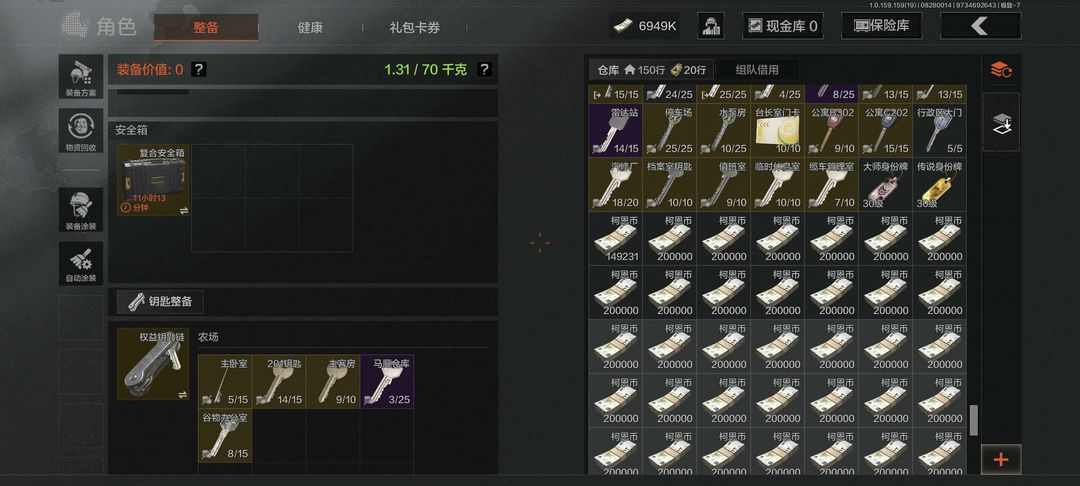The width and height of the screenshot is (1080, 486).
Task: Open the 物资回收 recycle icon
Action: tap(81, 131)
